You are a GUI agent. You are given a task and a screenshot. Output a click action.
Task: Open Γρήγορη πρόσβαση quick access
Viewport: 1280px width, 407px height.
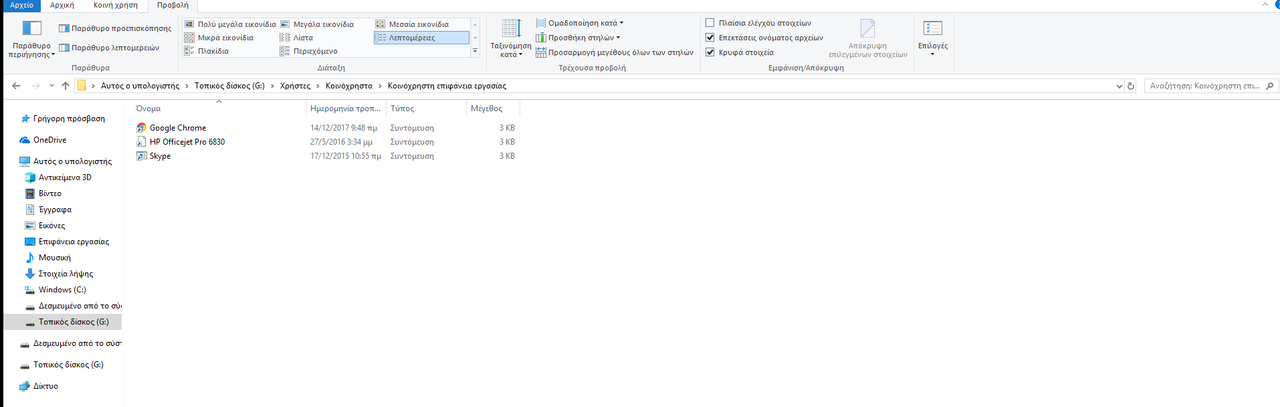coord(62,118)
